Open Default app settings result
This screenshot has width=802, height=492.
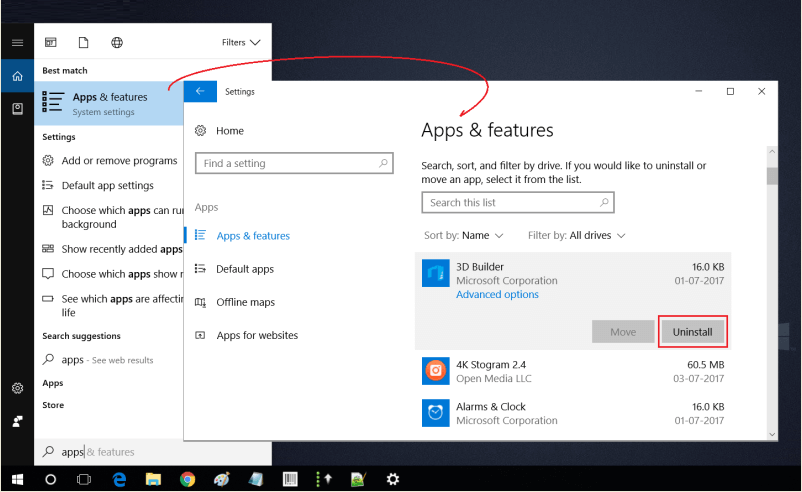click(x=98, y=185)
